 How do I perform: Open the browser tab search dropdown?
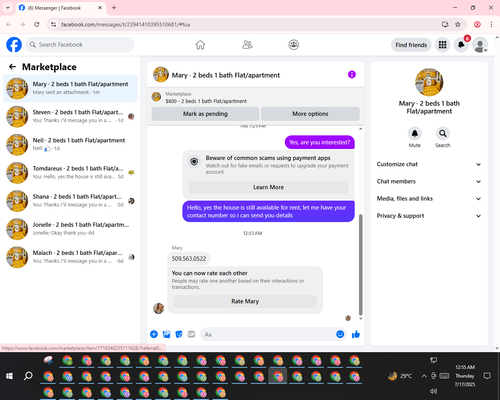coord(8,7)
